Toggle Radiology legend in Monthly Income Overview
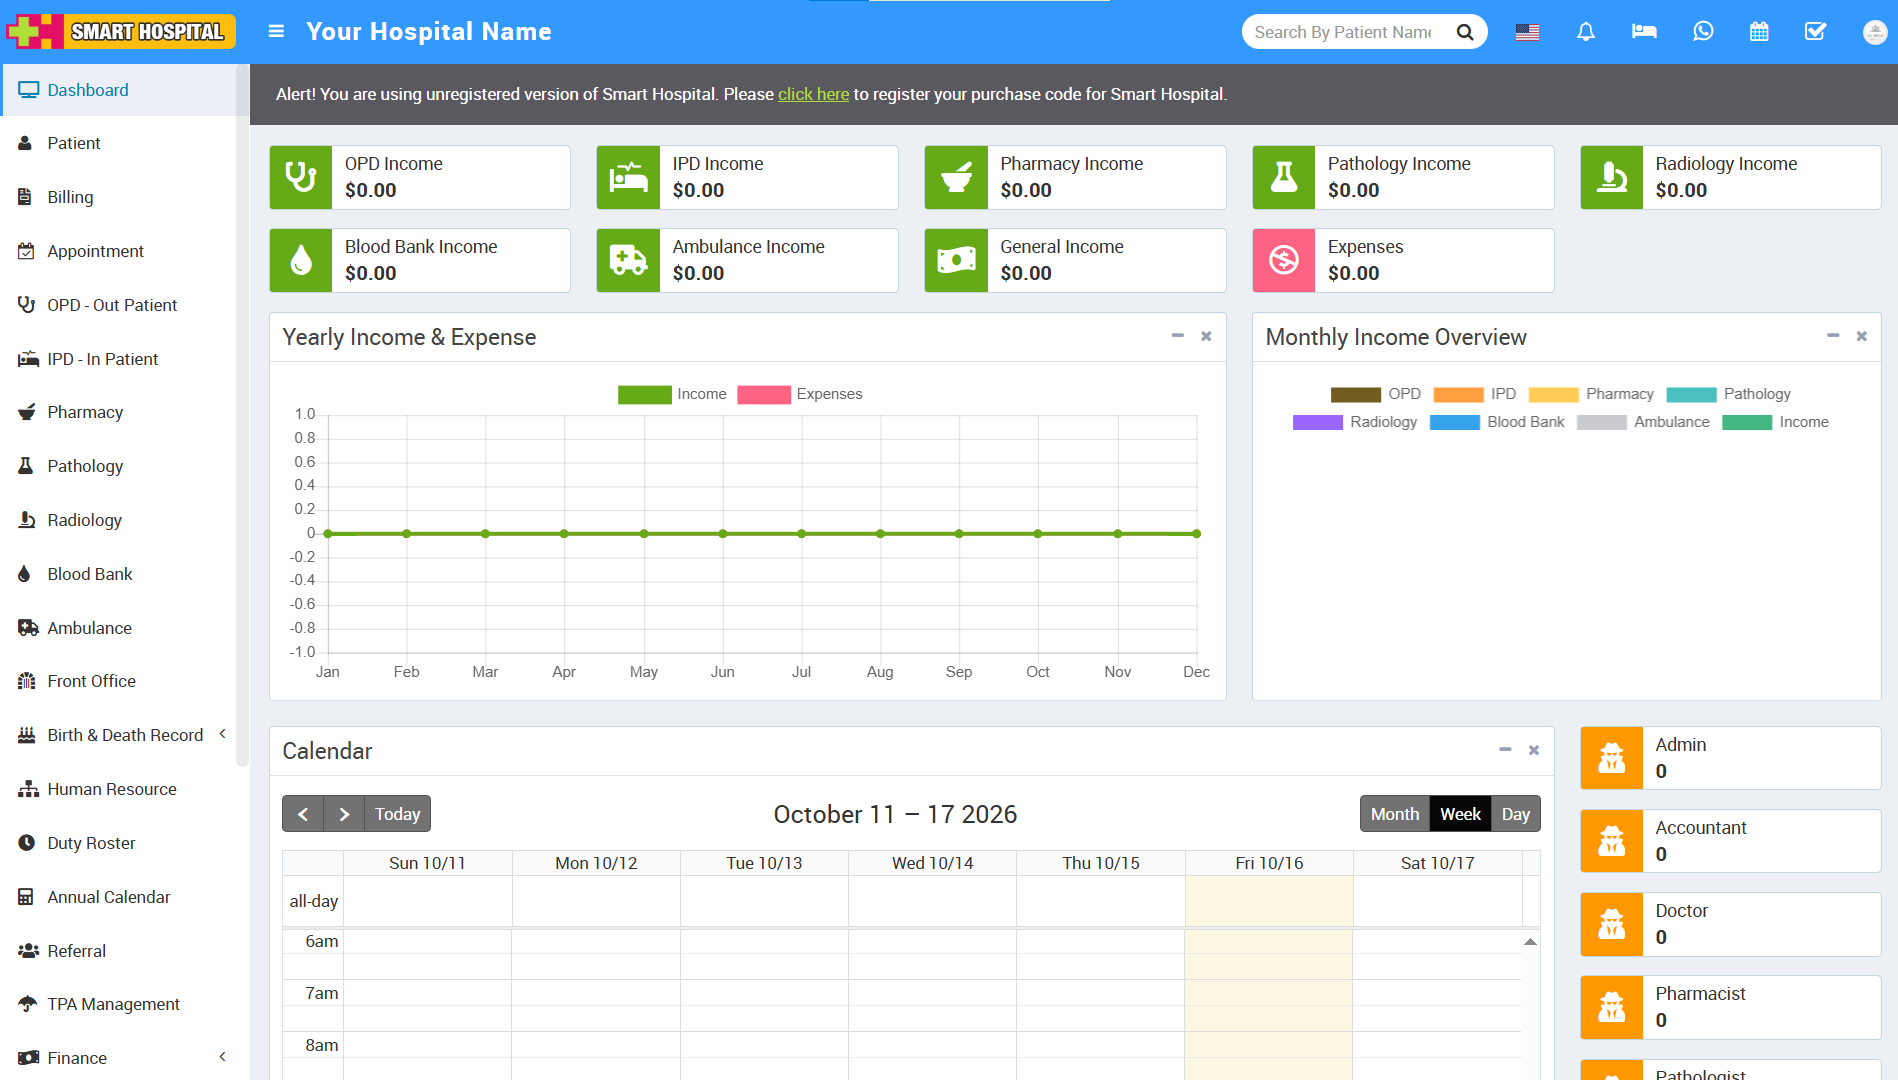 click(x=1355, y=422)
